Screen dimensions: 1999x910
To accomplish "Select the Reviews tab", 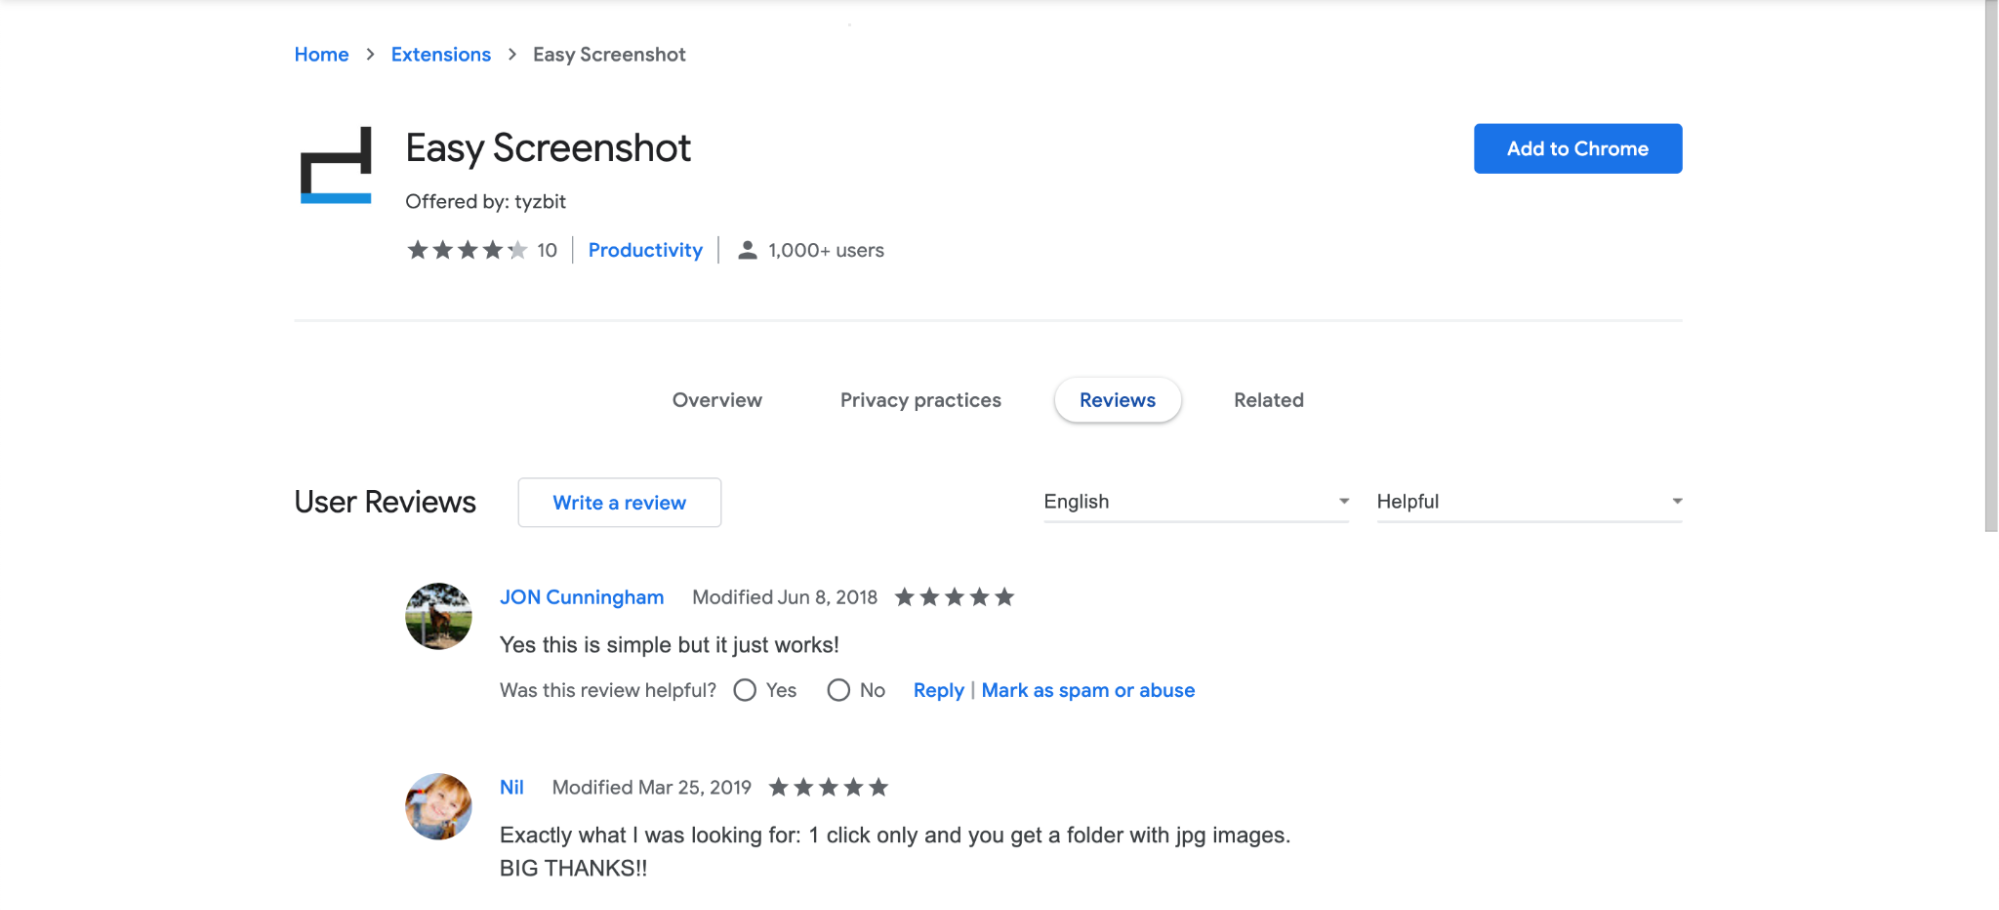I will tap(1117, 400).
